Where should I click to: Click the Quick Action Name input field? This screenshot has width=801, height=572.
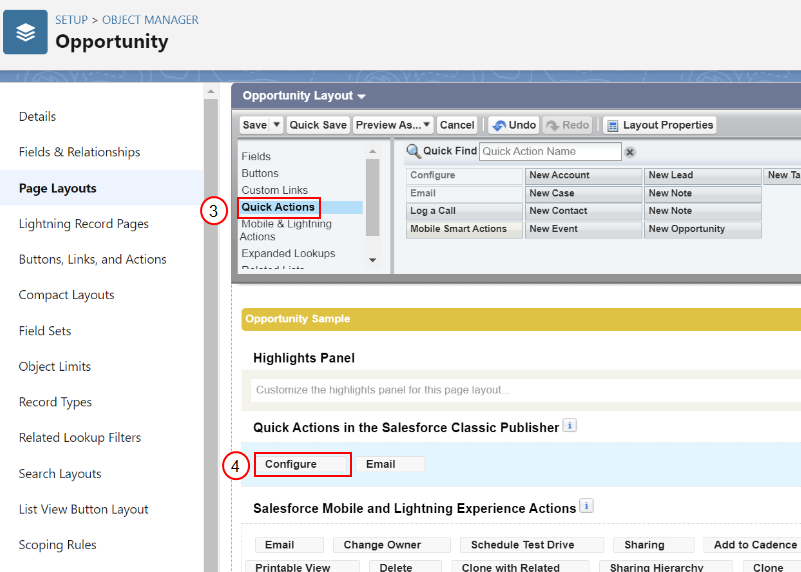click(550, 152)
